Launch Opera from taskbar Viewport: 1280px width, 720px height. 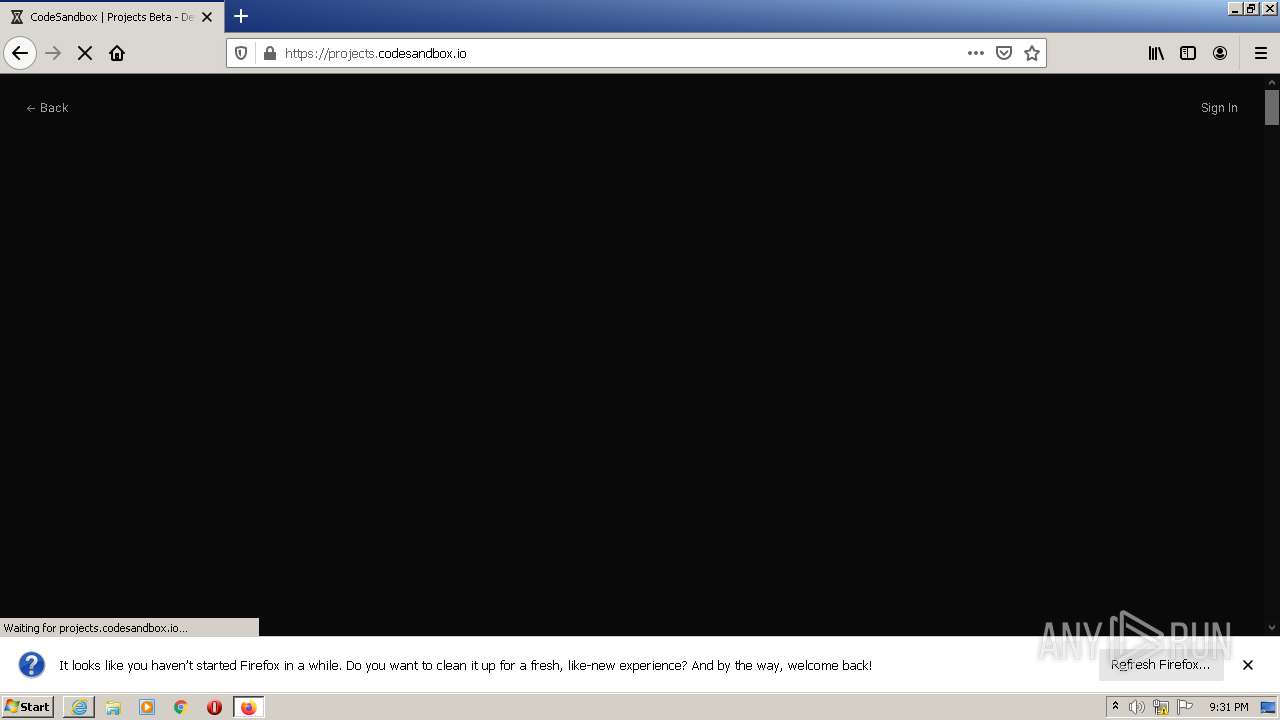point(214,707)
